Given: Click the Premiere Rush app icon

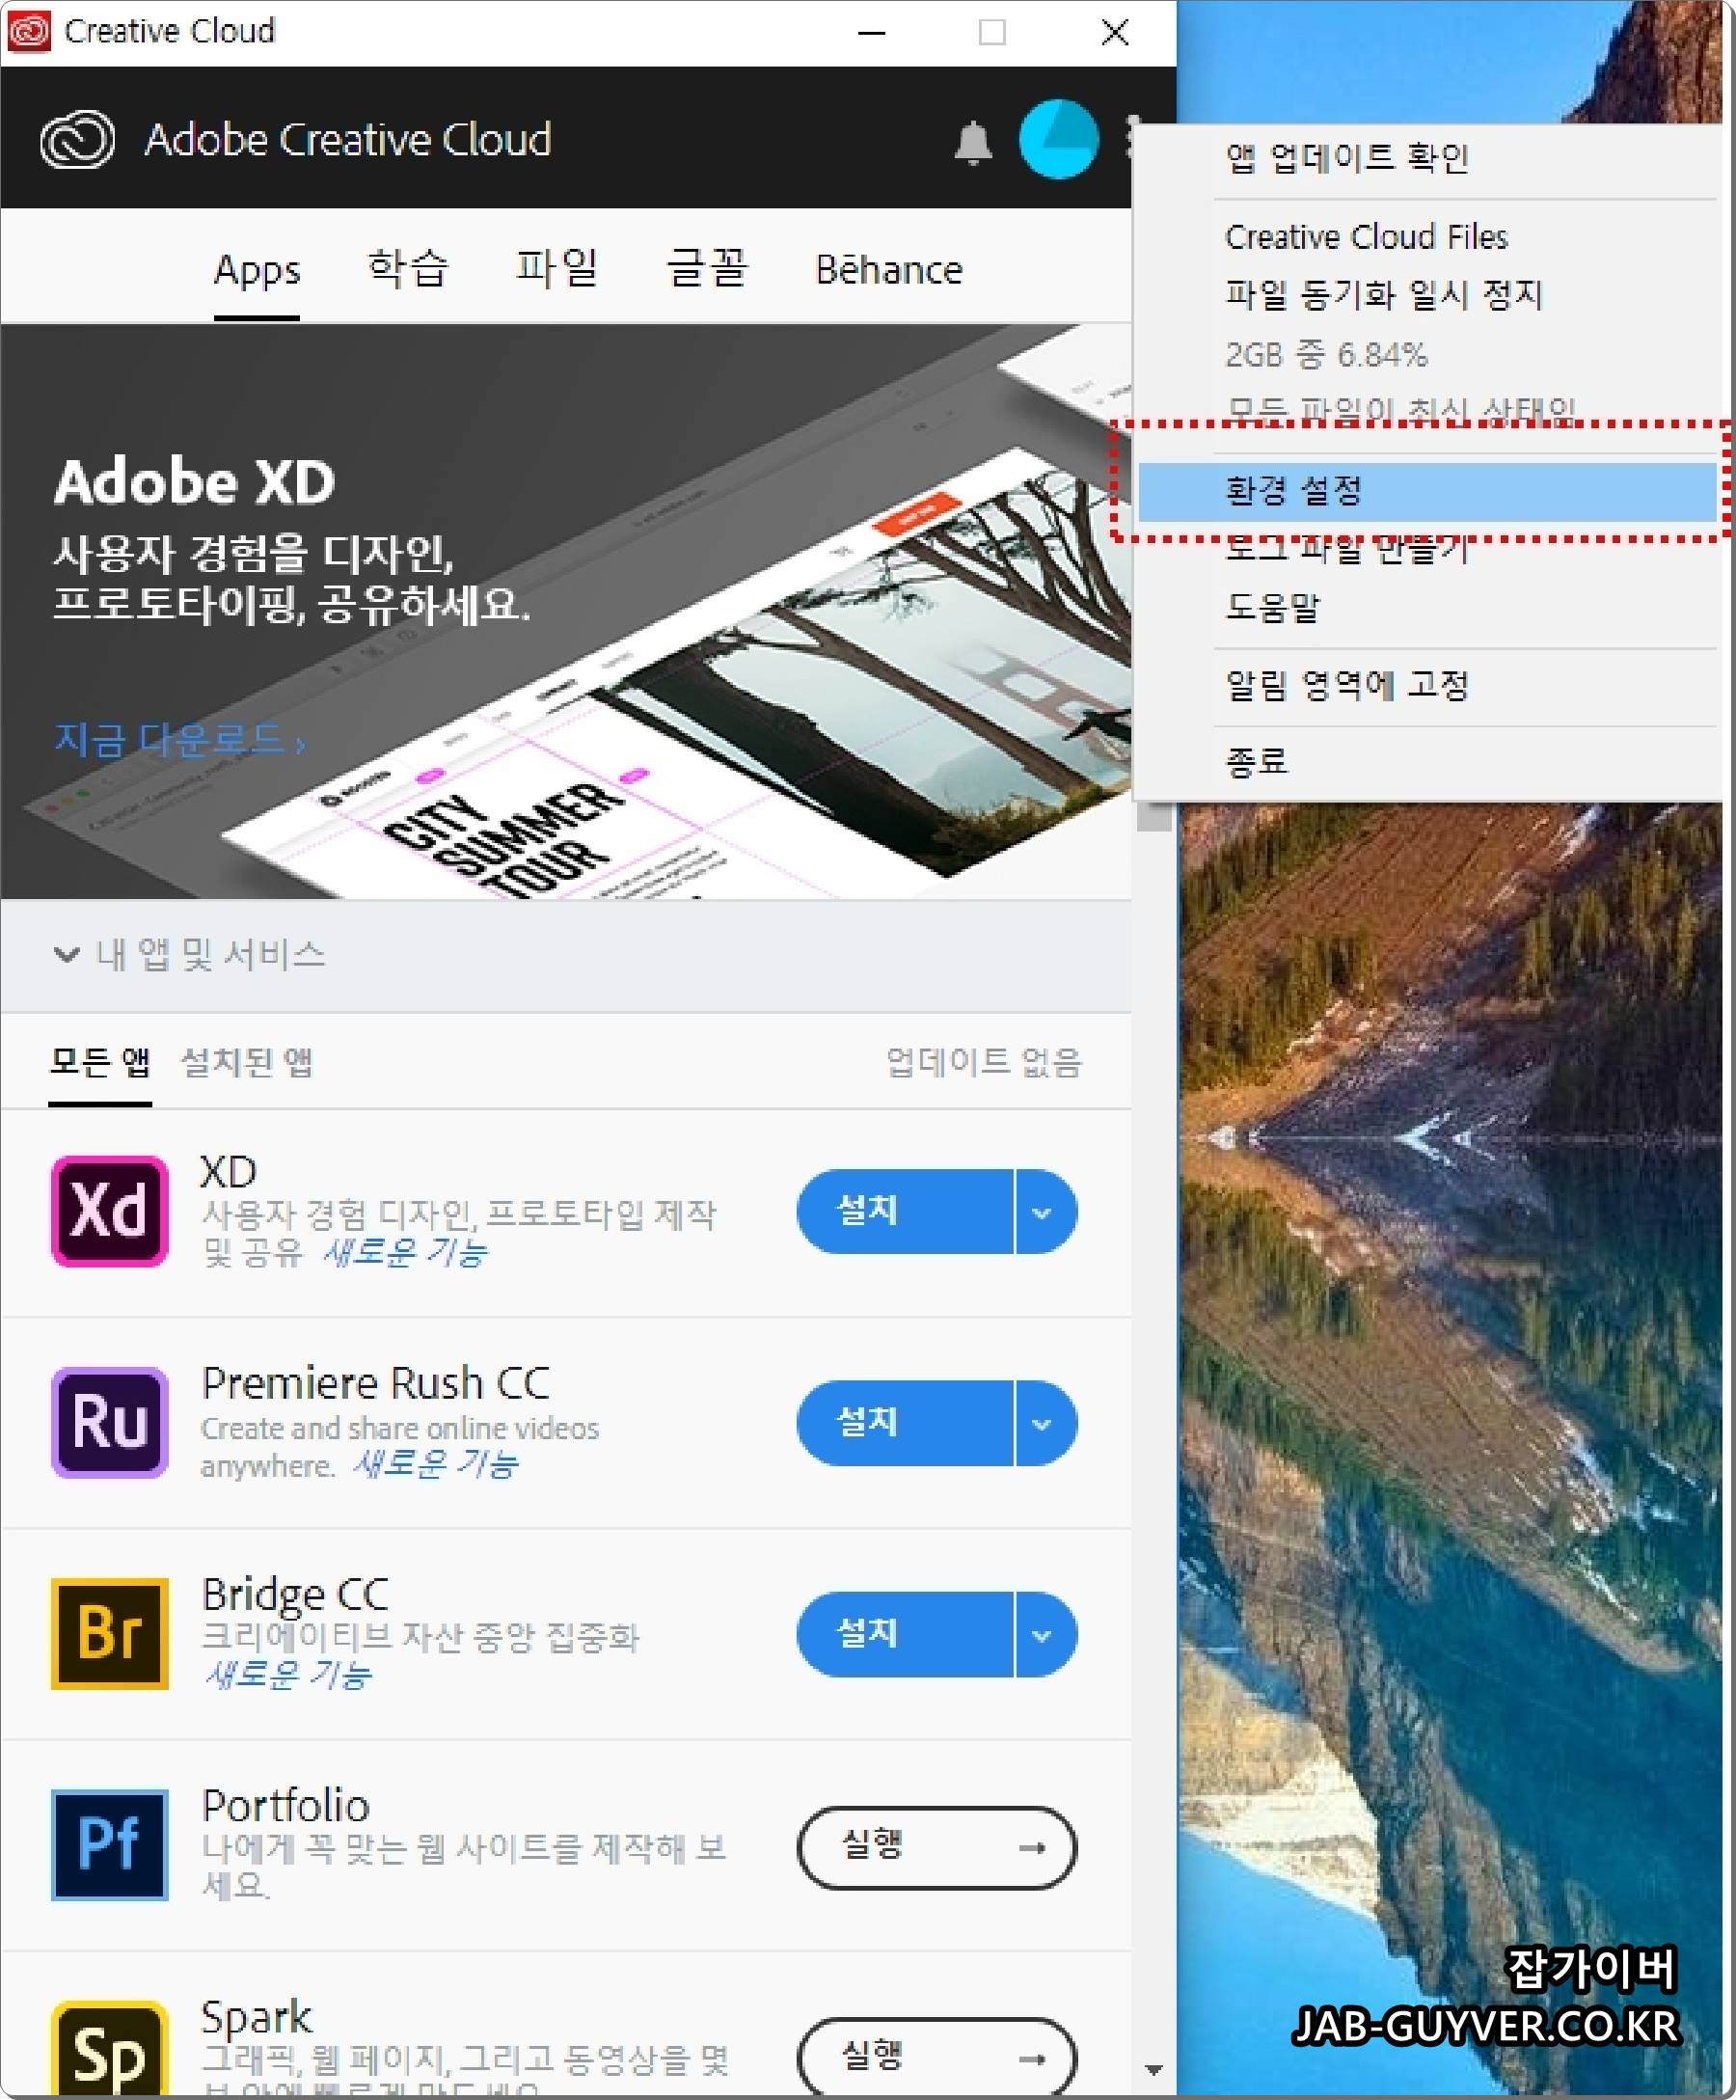Looking at the screenshot, I should click(x=110, y=1422).
